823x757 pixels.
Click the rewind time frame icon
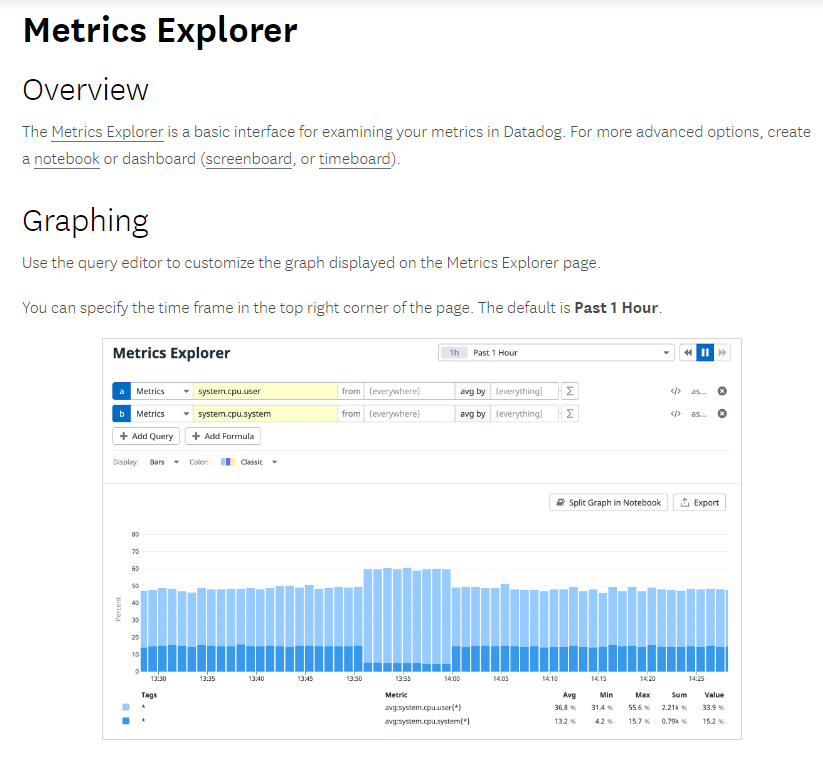point(688,353)
